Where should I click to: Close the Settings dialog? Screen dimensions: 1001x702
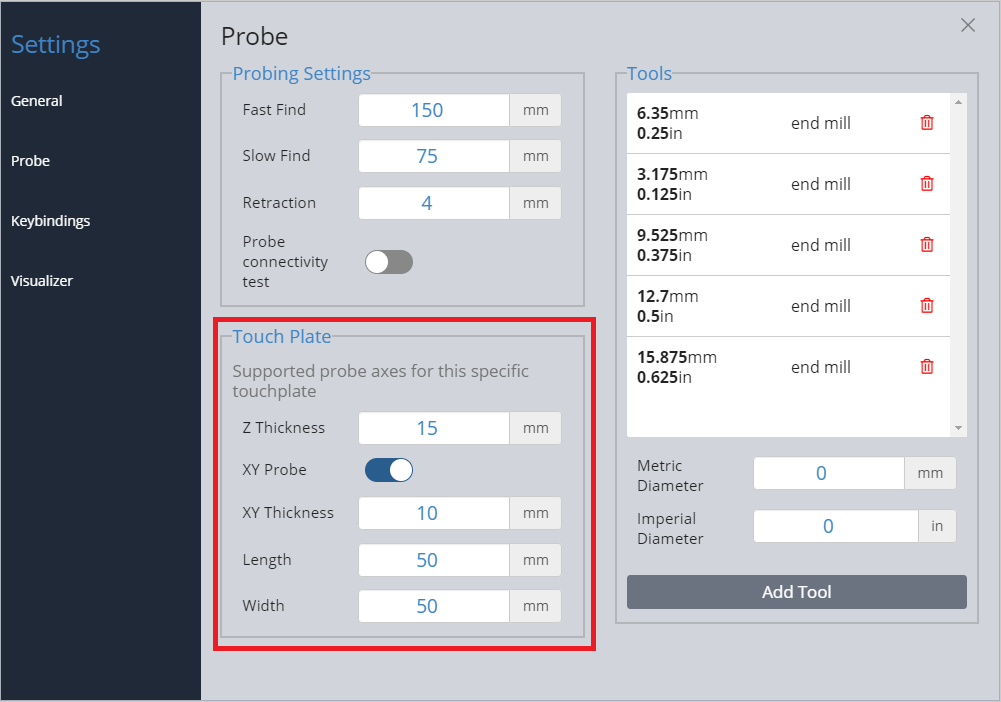pos(968,26)
